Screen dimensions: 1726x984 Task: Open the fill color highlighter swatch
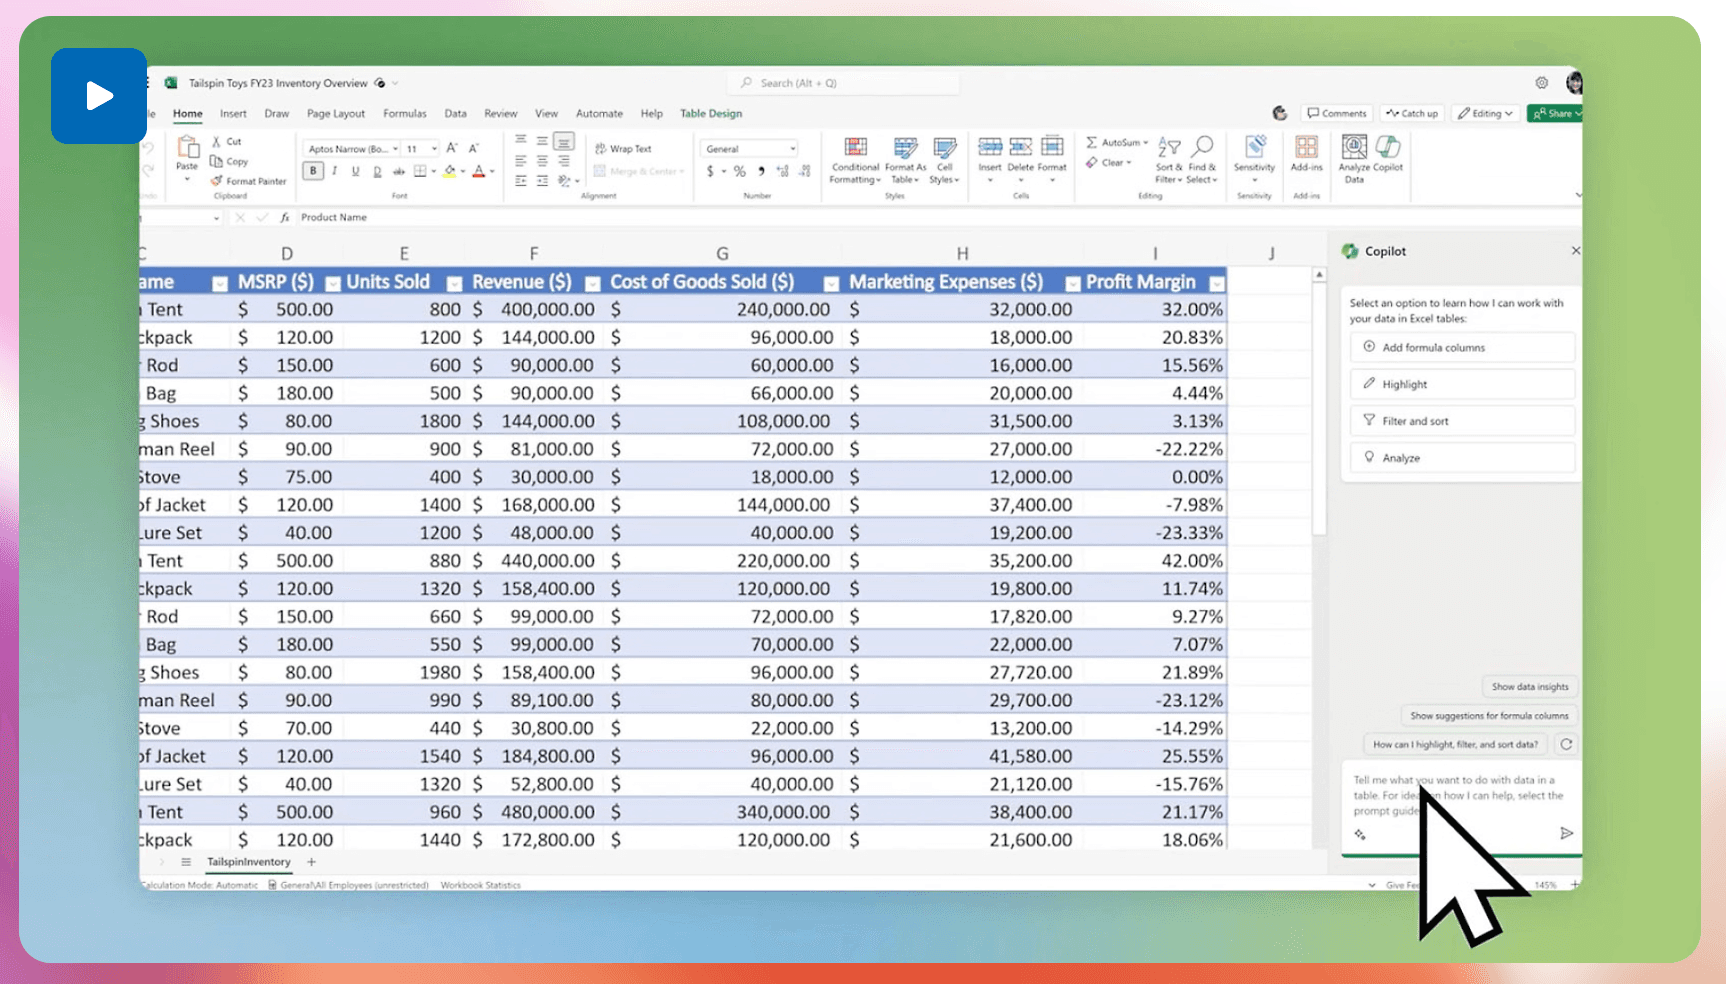click(x=450, y=172)
